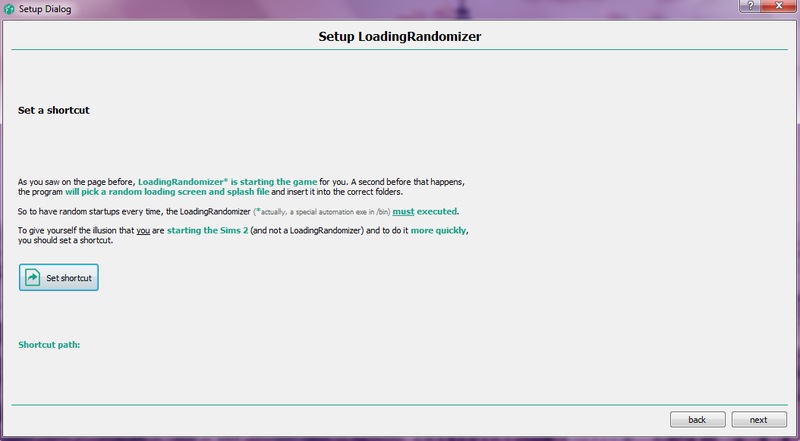800x441 pixels.
Task: Click the Set shortcut button
Action: pyautogui.click(x=58, y=277)
